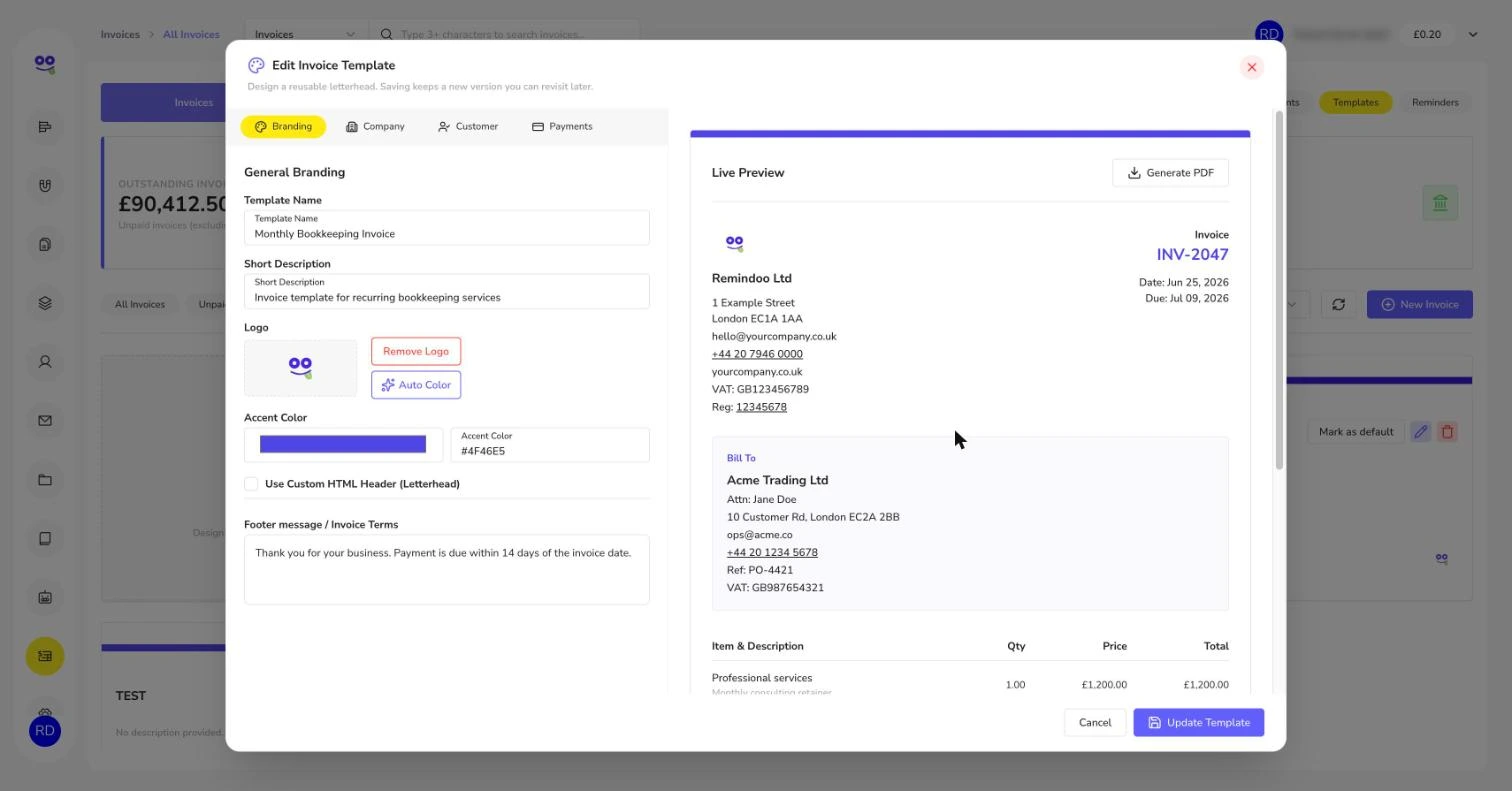The image size is (1512, 791).
Task: Open the Payments tab
Action: (562, 127)
